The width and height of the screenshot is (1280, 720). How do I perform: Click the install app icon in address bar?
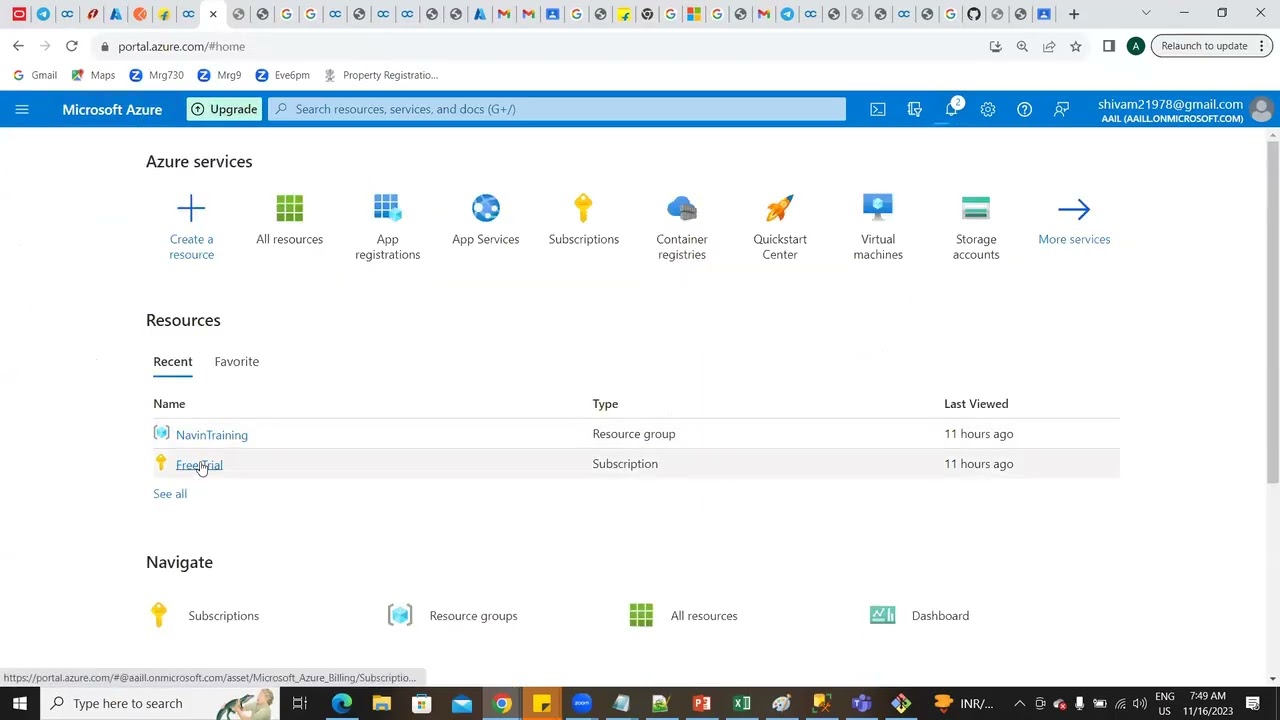(995, 46)
